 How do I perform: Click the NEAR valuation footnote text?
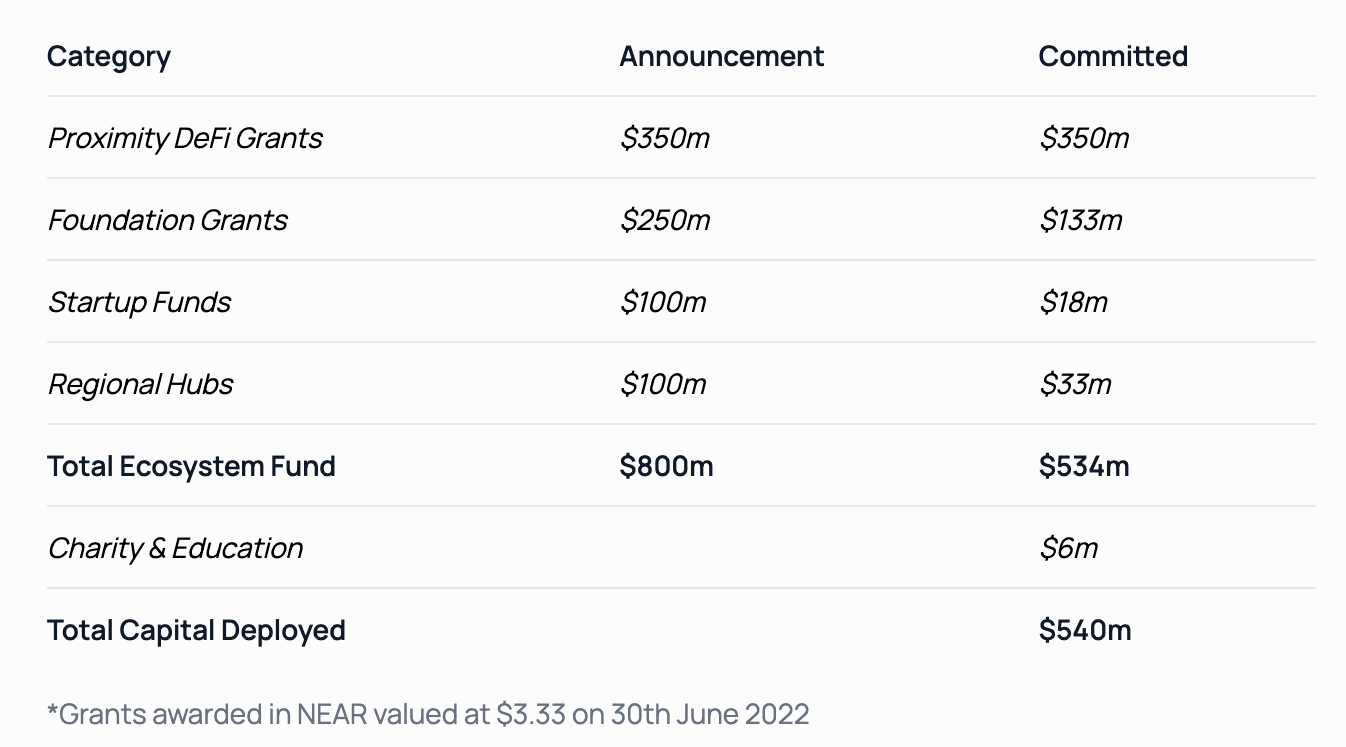pos(428,714)
